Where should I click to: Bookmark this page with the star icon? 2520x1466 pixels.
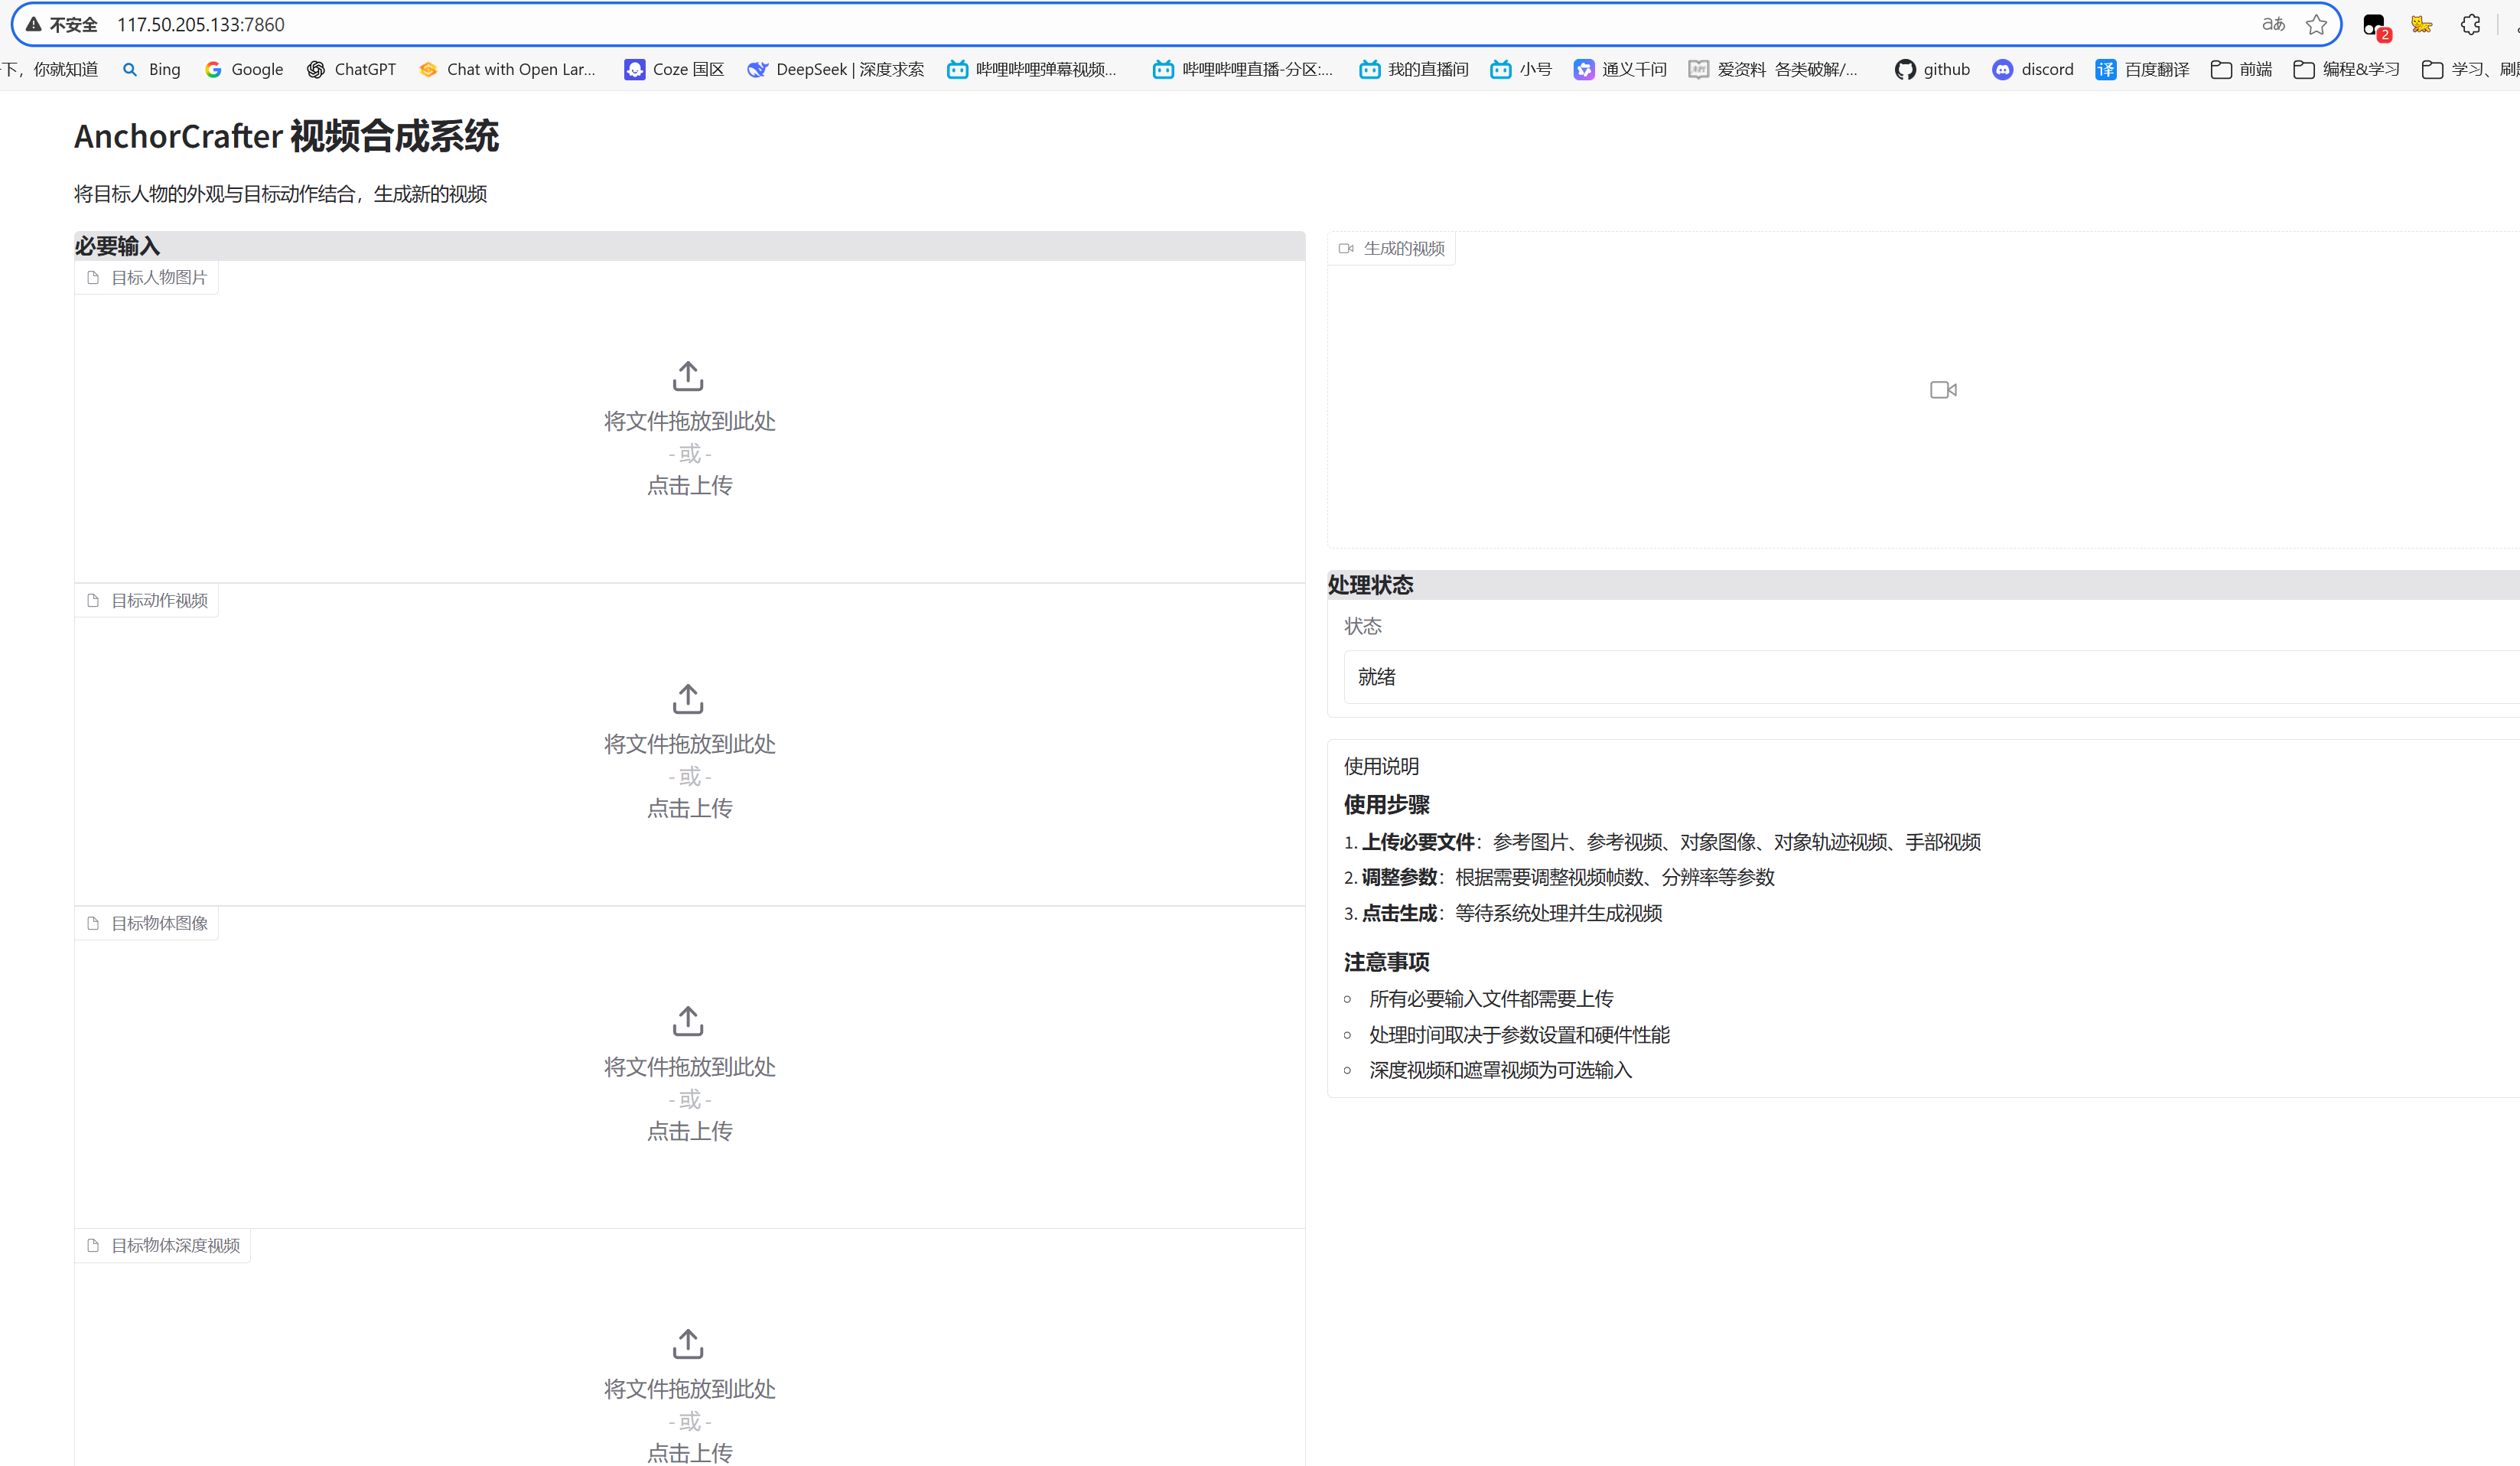(x=2316, y=25)
